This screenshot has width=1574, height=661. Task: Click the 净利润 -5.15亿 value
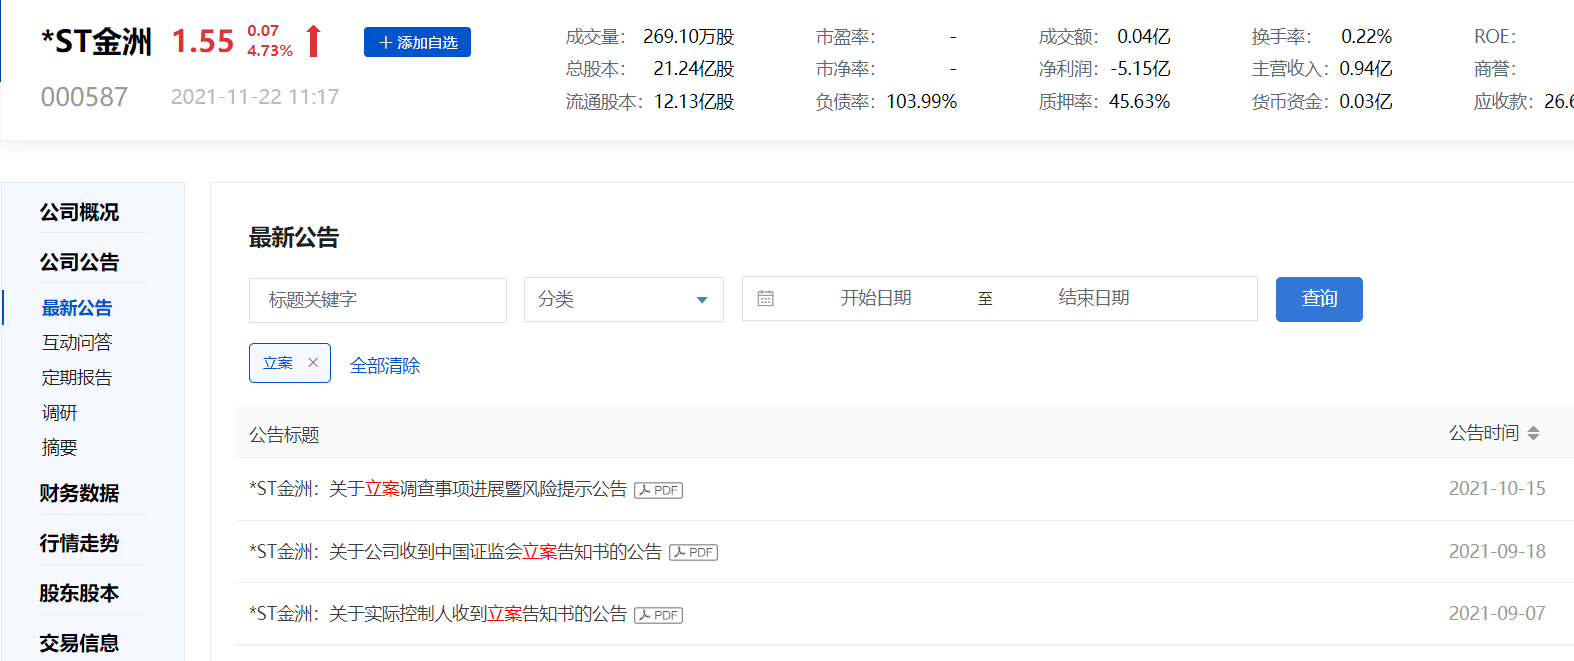click(1140, 69)
